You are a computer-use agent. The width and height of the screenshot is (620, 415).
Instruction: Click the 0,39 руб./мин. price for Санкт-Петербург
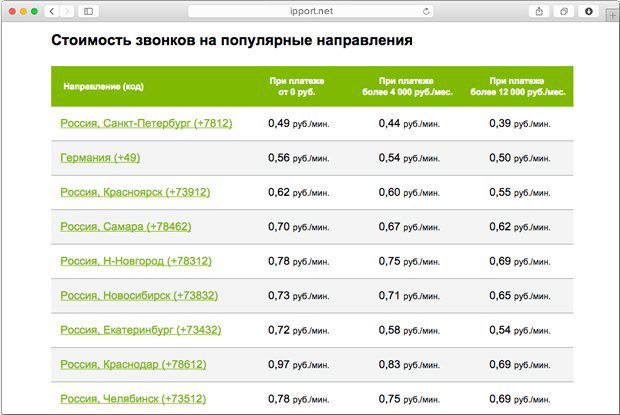click(x=520, y=123)
